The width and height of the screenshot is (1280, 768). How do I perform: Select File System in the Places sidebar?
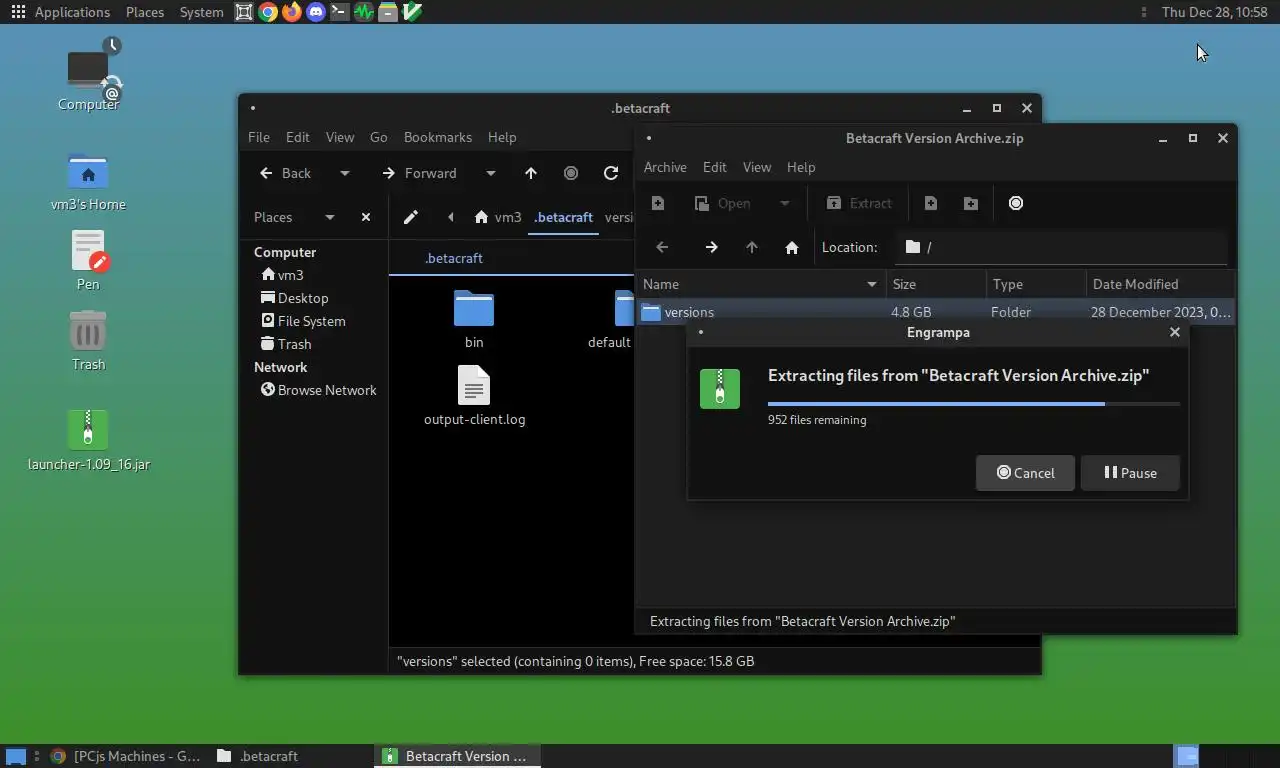coord(303,321)
